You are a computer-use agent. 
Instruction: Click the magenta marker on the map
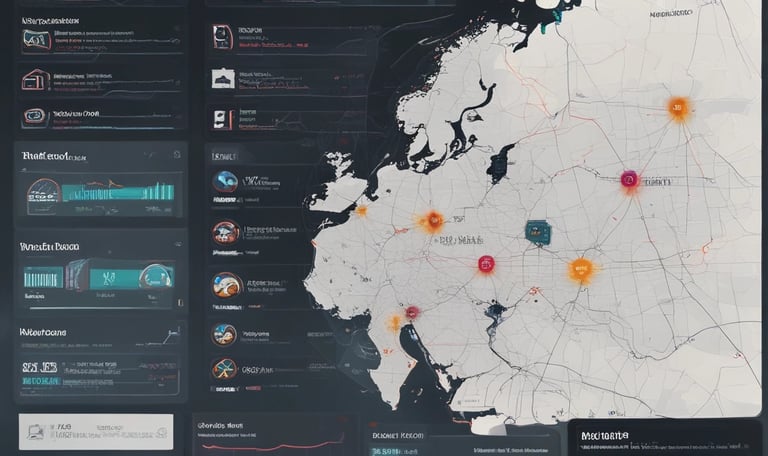coord(629,180)
